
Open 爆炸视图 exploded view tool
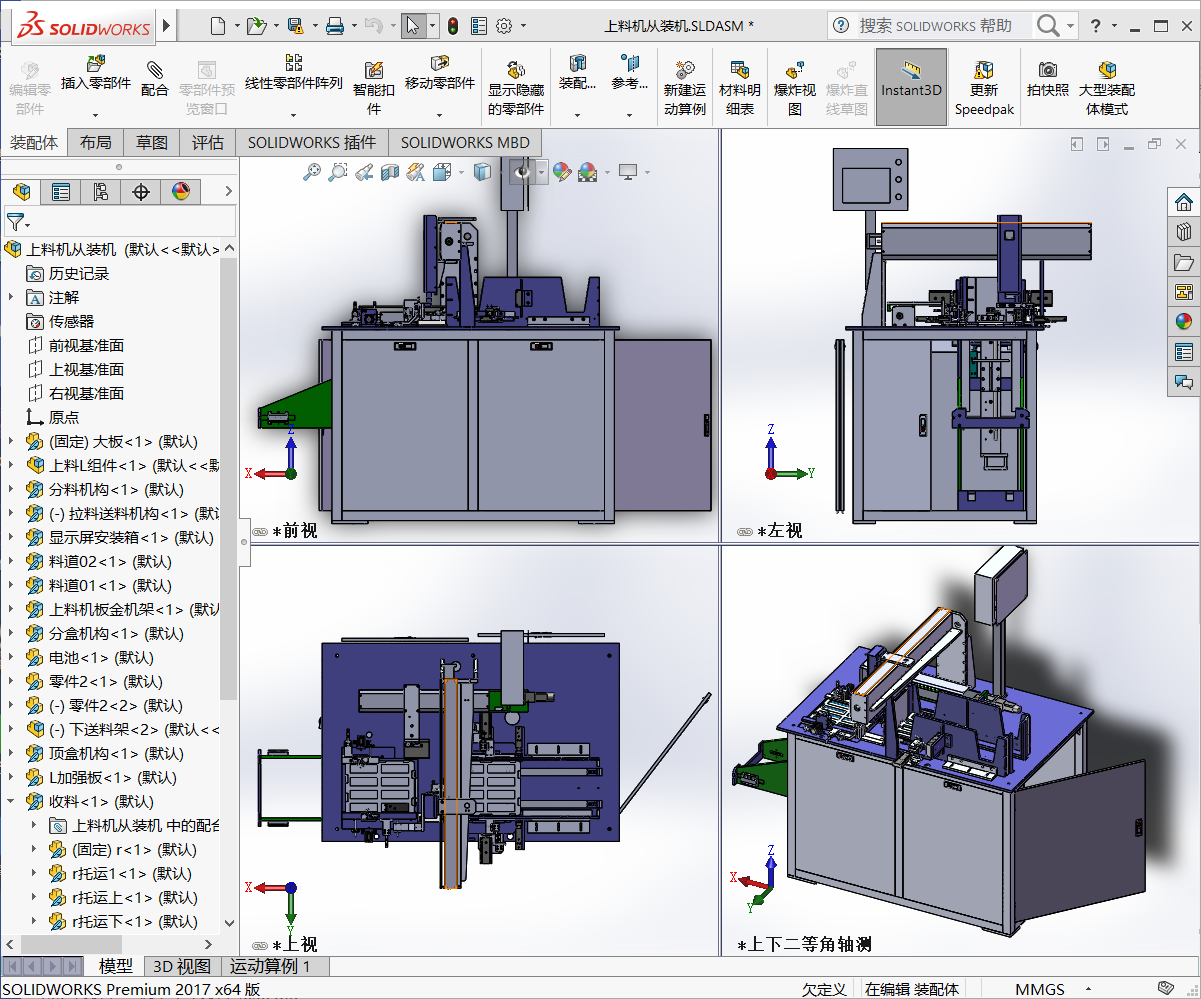coord(796,71)
